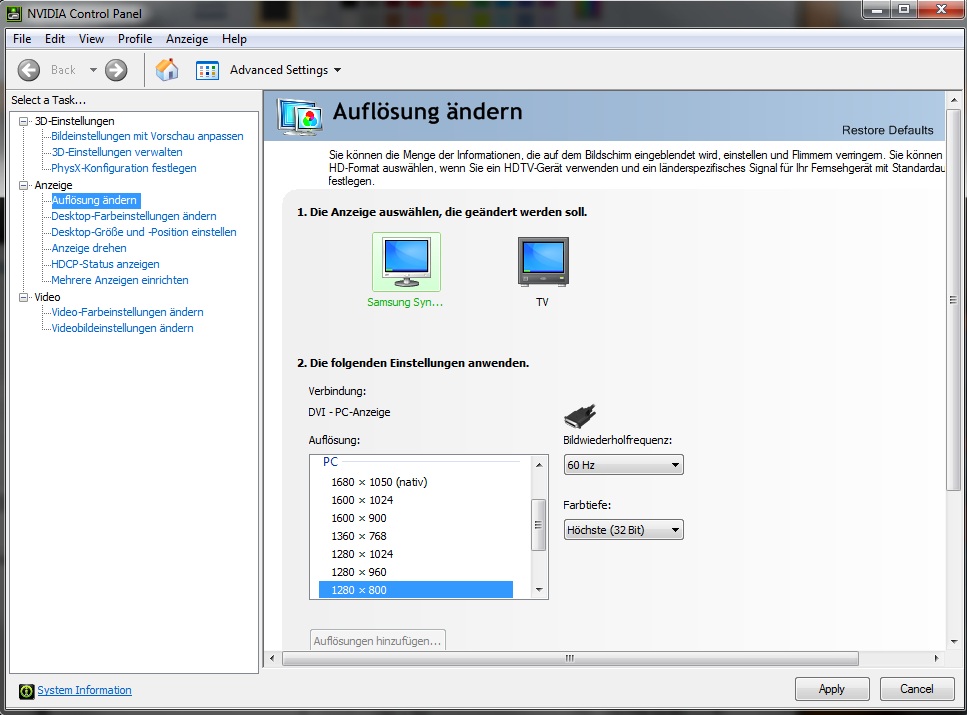The image size is (967, 715).
Task: Go to the Home icon in toolbar
Action: tap(167, 70)
